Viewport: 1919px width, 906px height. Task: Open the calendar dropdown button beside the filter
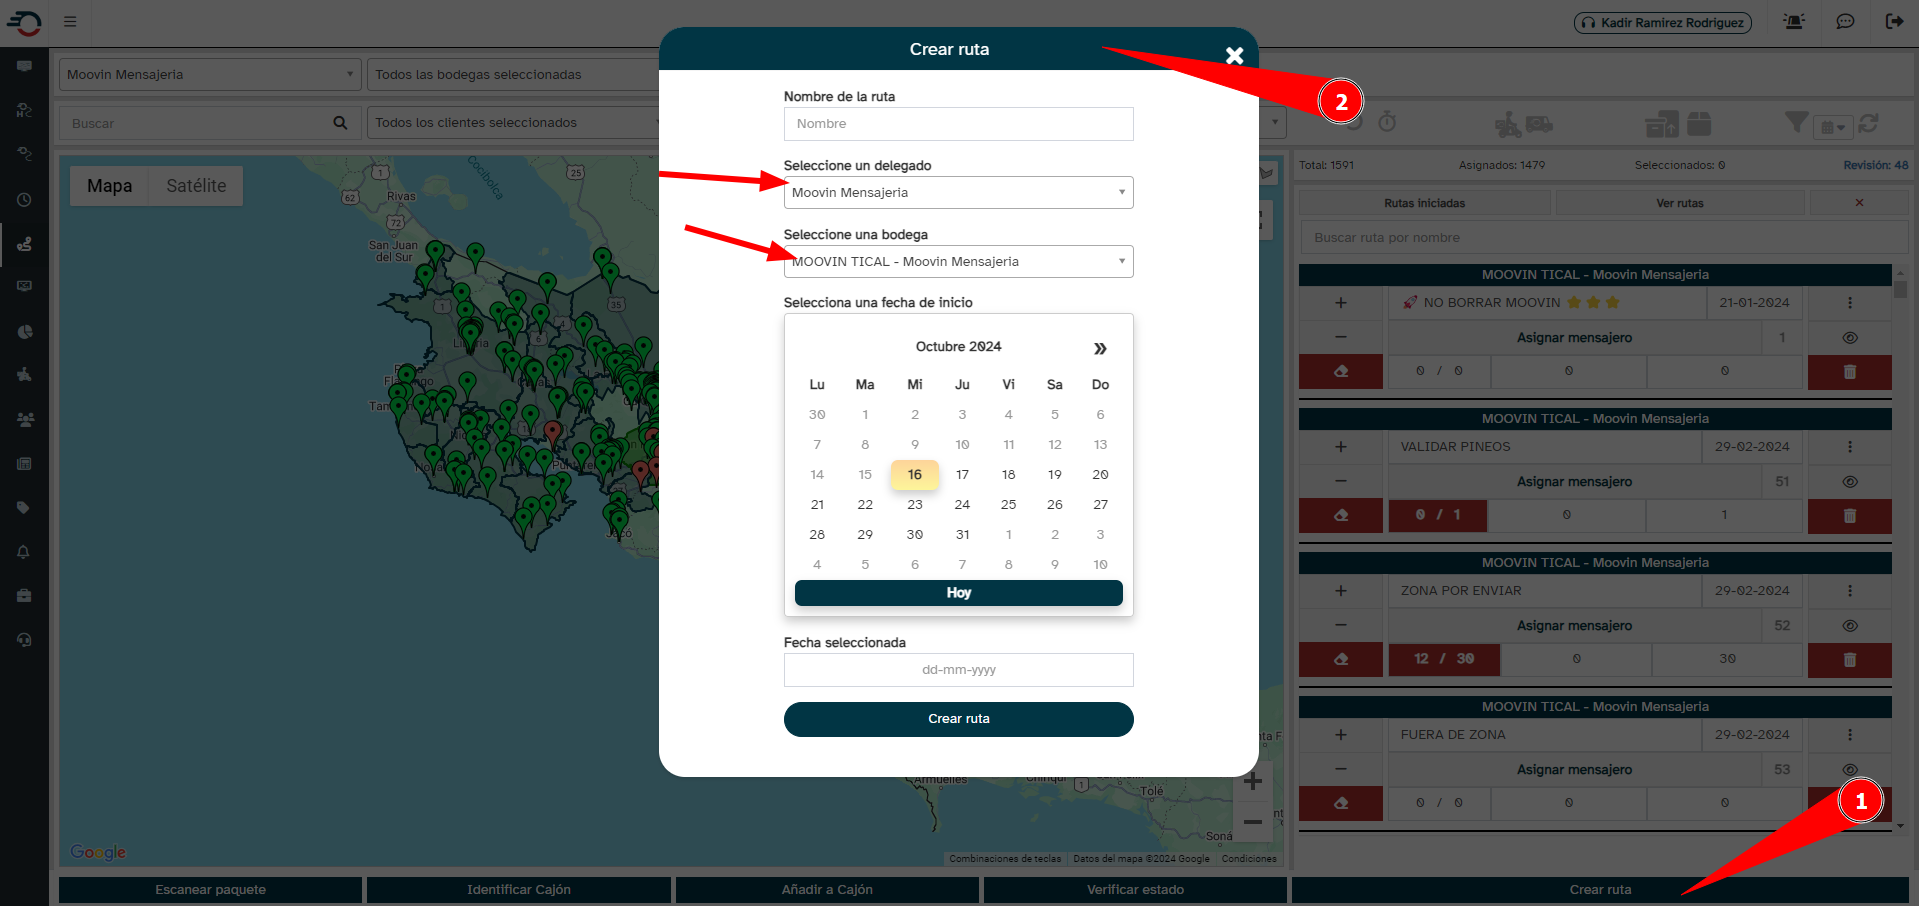pyautogui.click(x=1834, y=127)
